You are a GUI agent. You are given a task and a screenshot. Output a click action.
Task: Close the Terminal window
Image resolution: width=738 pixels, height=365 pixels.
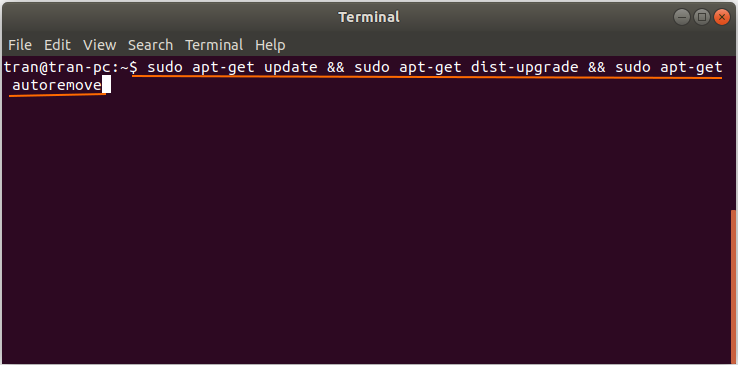pyautogui.click(x=722, y=17)
